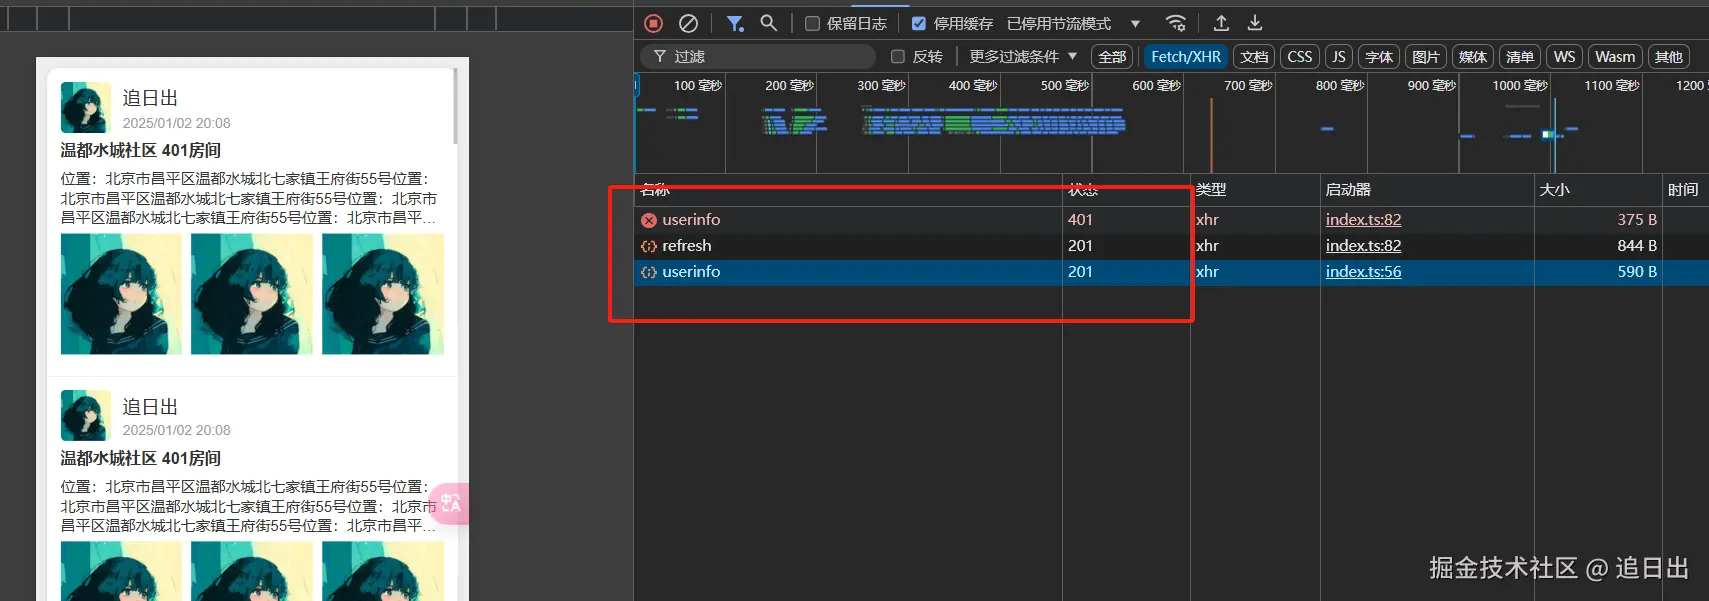The height and width of the screenshot is (601, 1709).
Task: Sort by 启动器 column header
Action: [x=1427, y=189]
